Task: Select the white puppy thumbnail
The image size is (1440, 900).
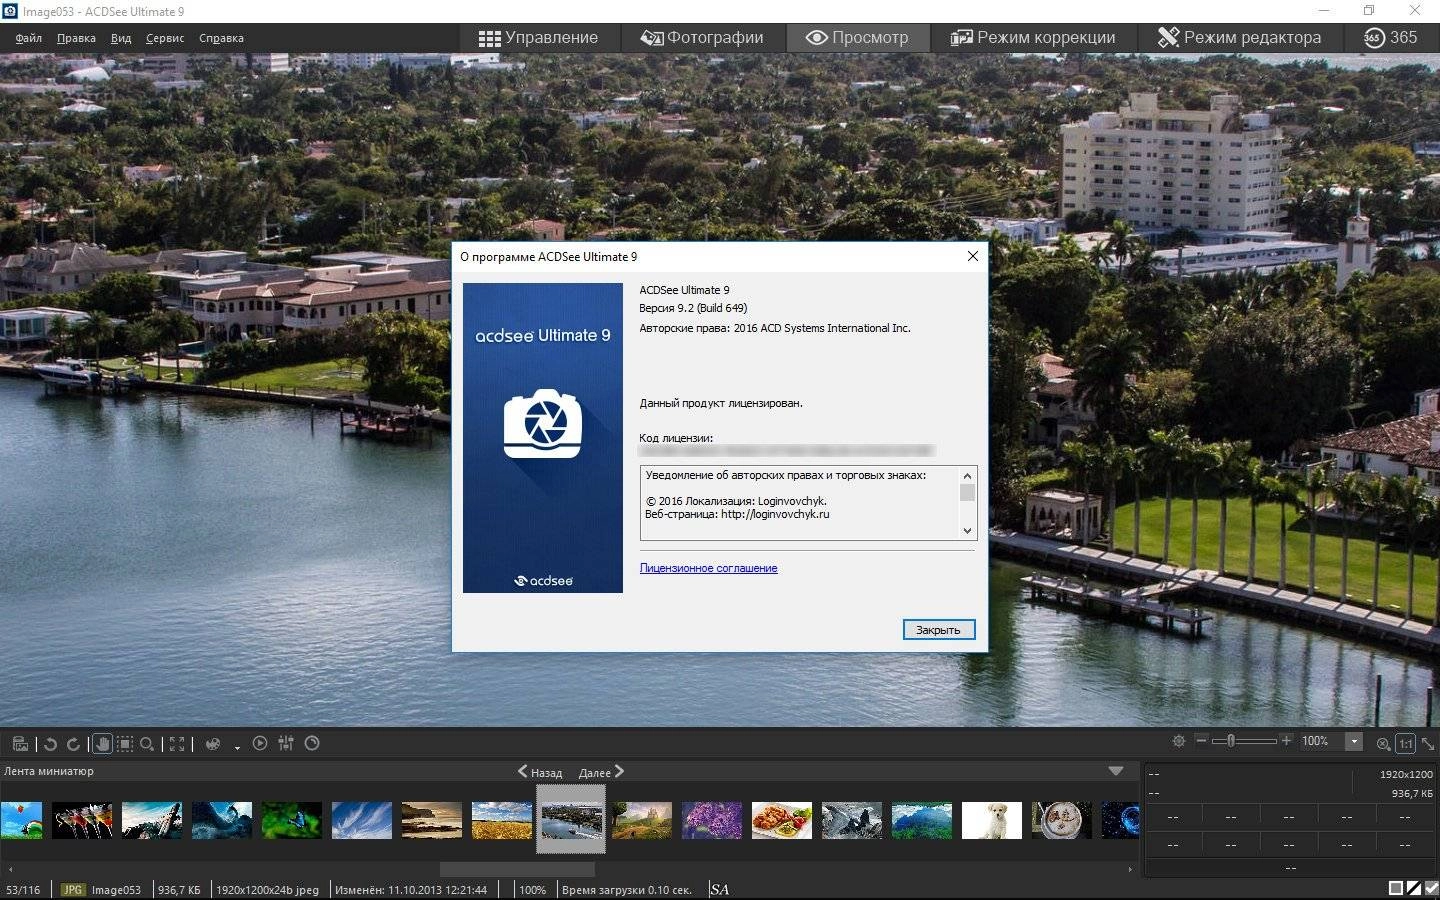Action: (x=992, y=820)
